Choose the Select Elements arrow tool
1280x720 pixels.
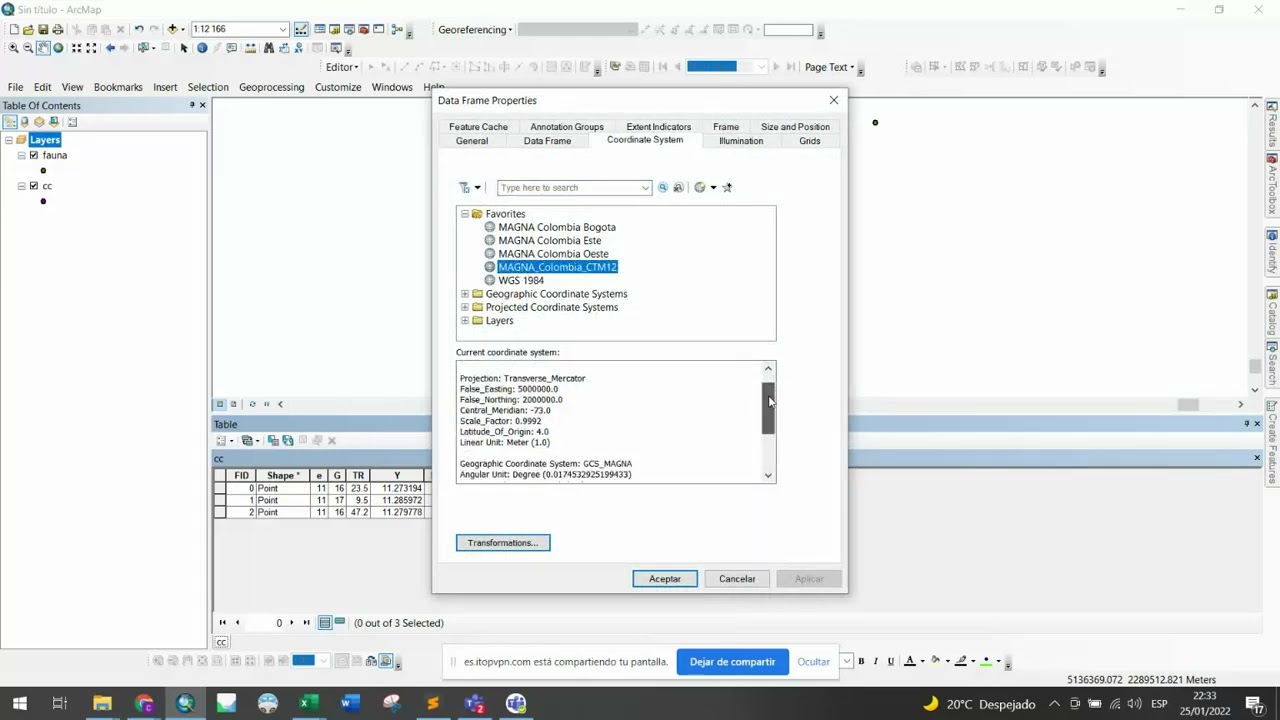pos(184,48)
